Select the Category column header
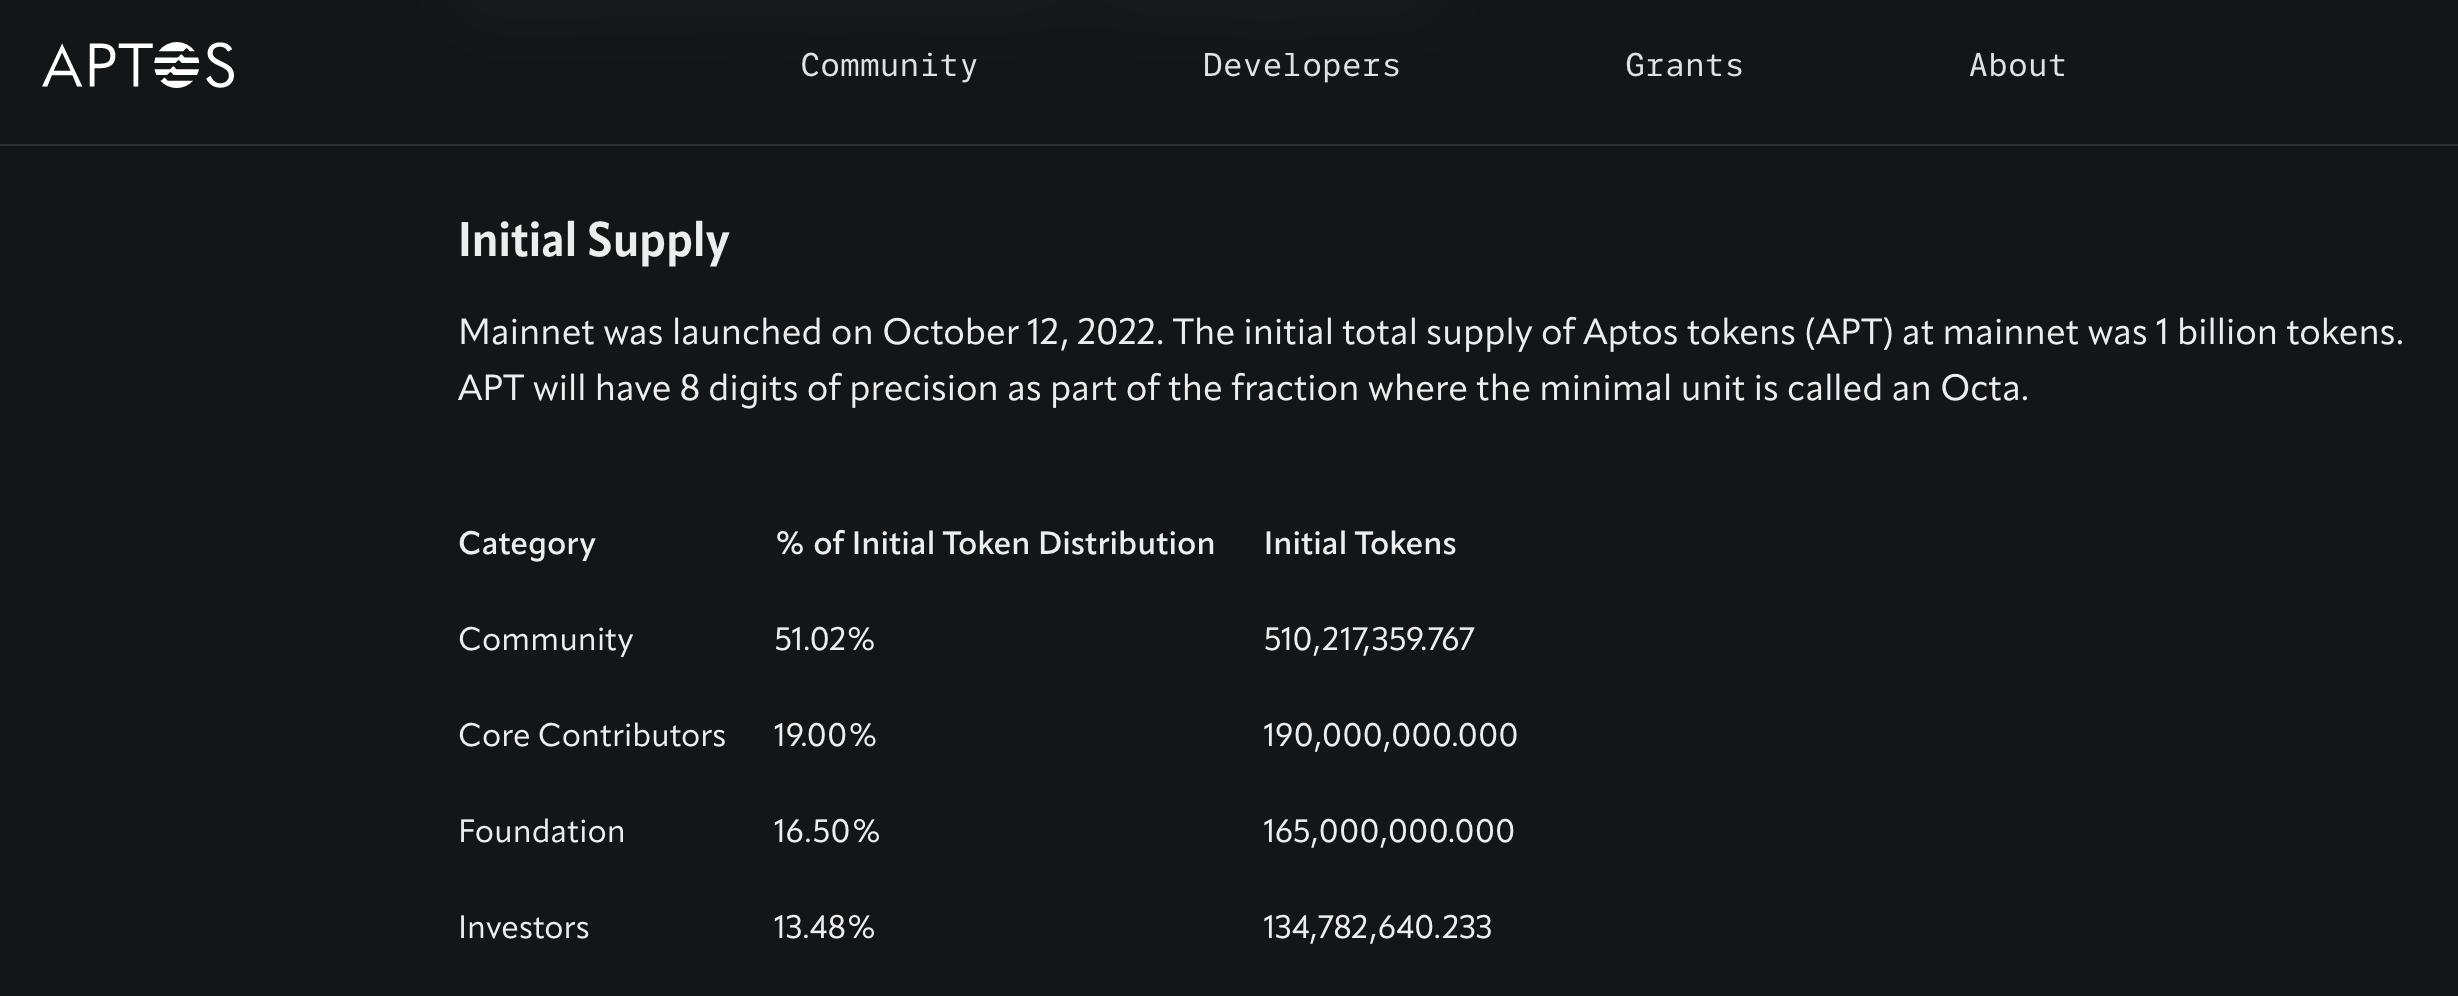 pos(525,543)
